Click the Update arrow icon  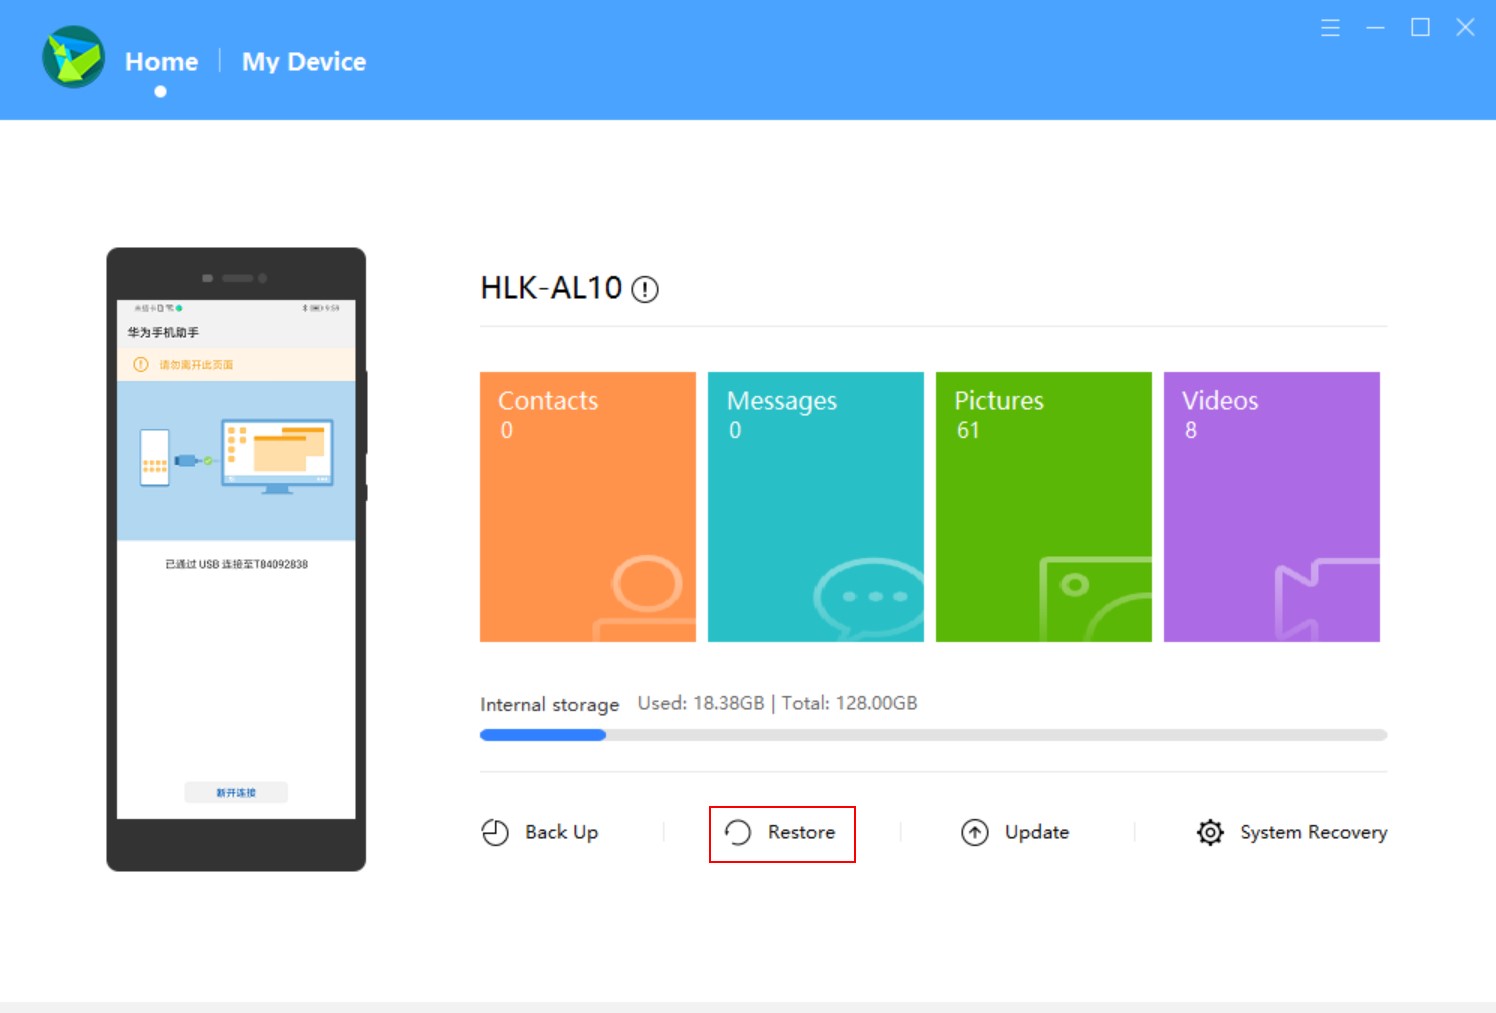tap(973, 832)
